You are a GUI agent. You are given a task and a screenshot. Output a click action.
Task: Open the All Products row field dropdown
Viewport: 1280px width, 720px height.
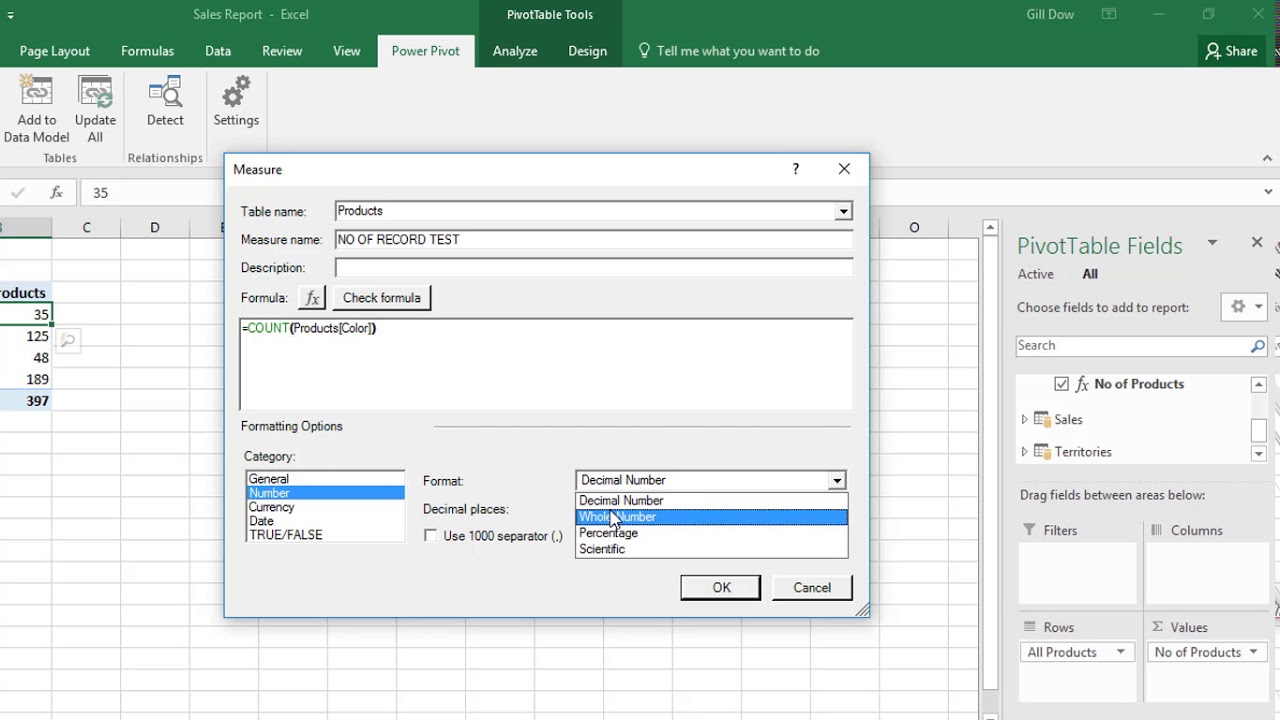click(x=1120, y=652)
